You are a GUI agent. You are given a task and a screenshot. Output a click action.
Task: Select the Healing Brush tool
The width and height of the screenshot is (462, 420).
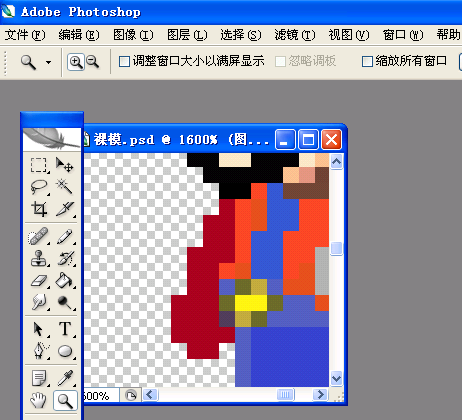(39, 236)
